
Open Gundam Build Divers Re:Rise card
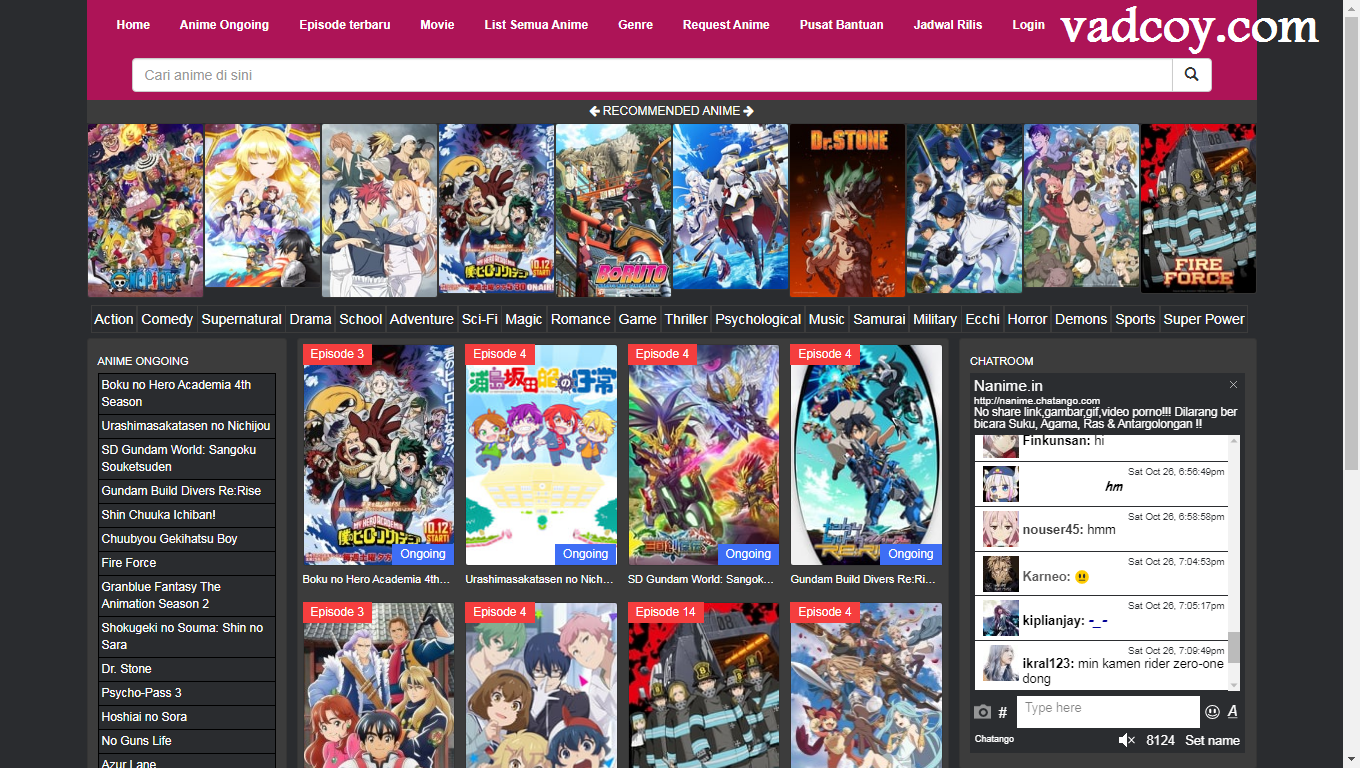pyautogui.click(x=866, y=455)
